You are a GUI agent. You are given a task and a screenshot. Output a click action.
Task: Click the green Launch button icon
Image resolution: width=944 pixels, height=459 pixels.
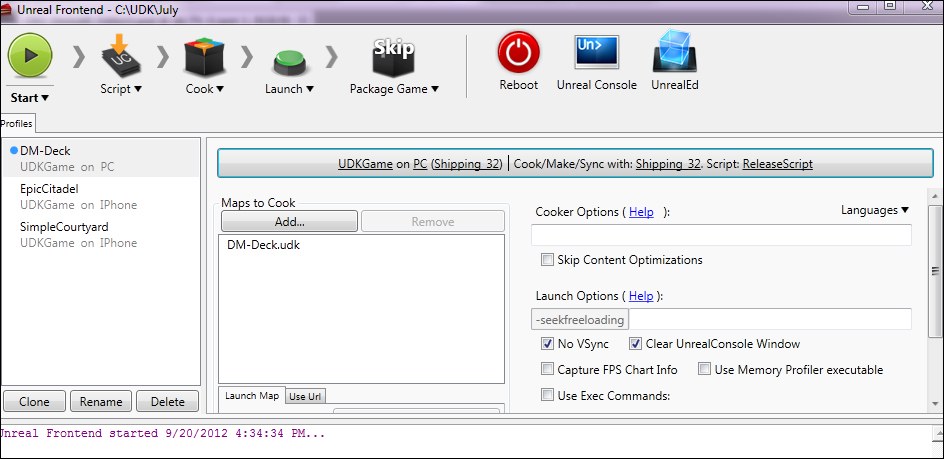(x=290, y=62)
